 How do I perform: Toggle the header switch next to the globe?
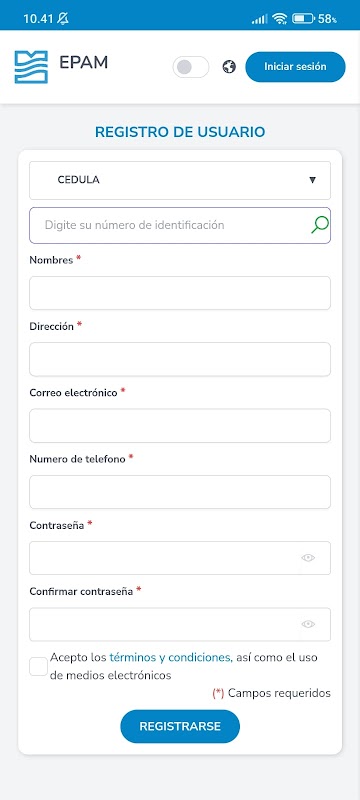pyautogui.click(x=191, y=67)
